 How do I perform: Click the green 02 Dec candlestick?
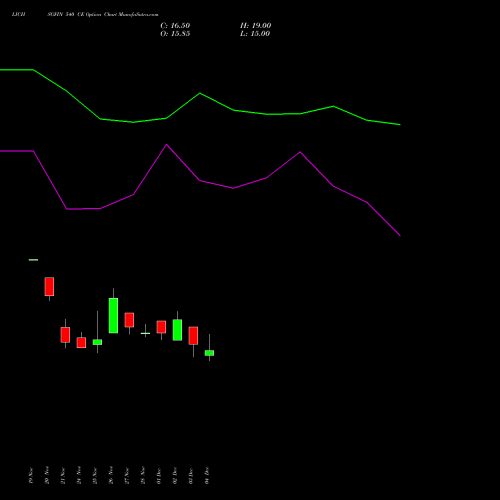pyautogui.click(x=177, y=330)
